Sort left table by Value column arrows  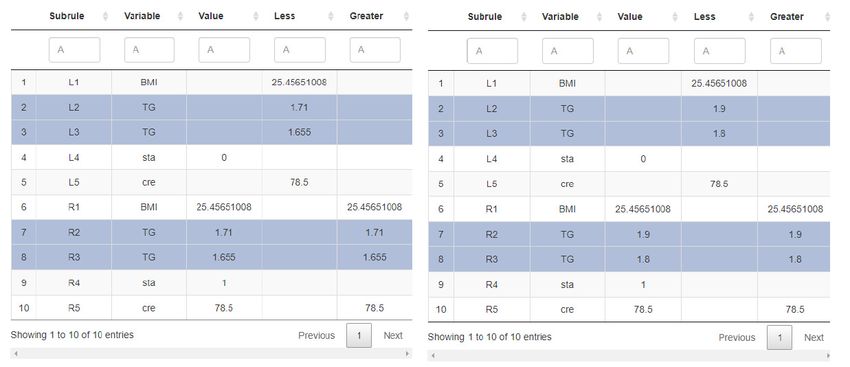(256, 16)
